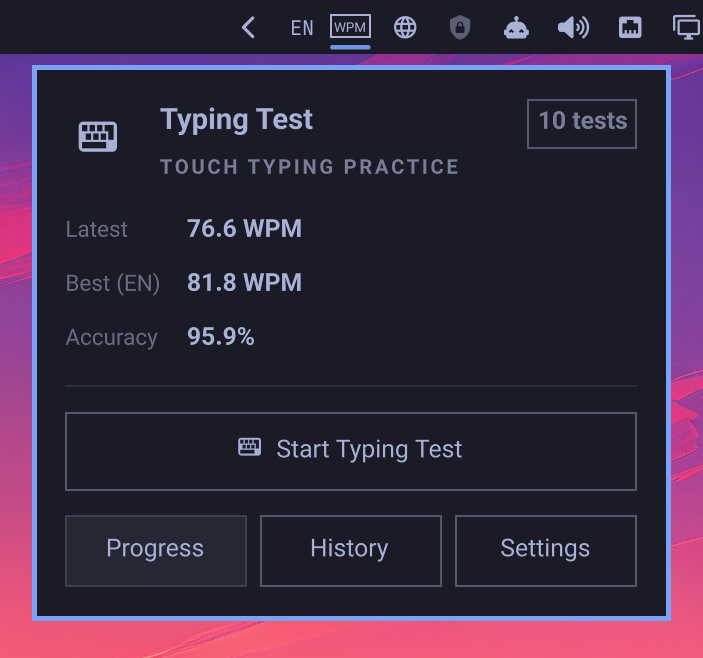Select the Typing Test heading
Screen dimensions: 703x658
click(236, 120)
